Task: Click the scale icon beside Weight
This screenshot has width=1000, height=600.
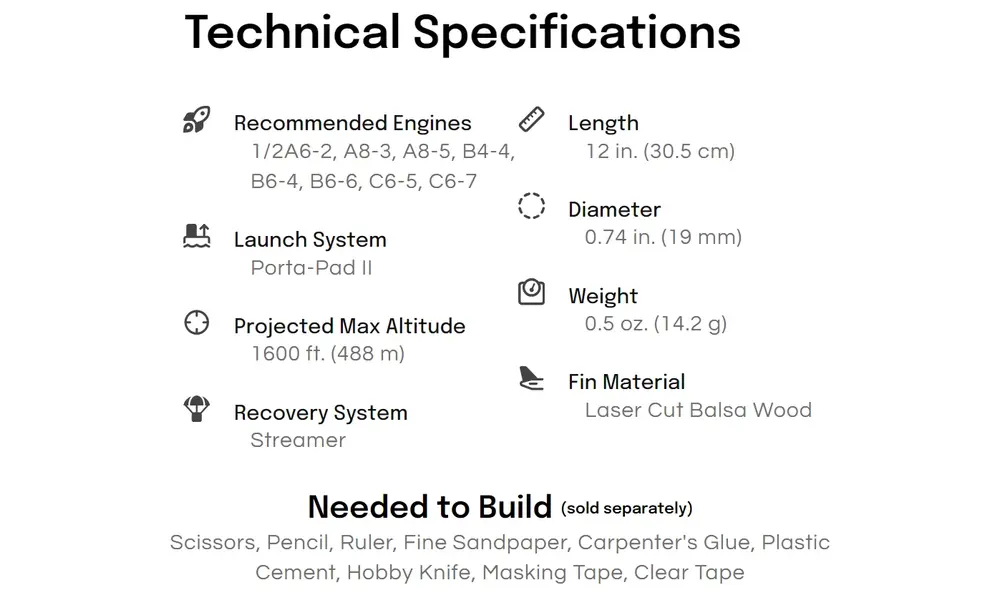Action: click(x=531, y=293)
